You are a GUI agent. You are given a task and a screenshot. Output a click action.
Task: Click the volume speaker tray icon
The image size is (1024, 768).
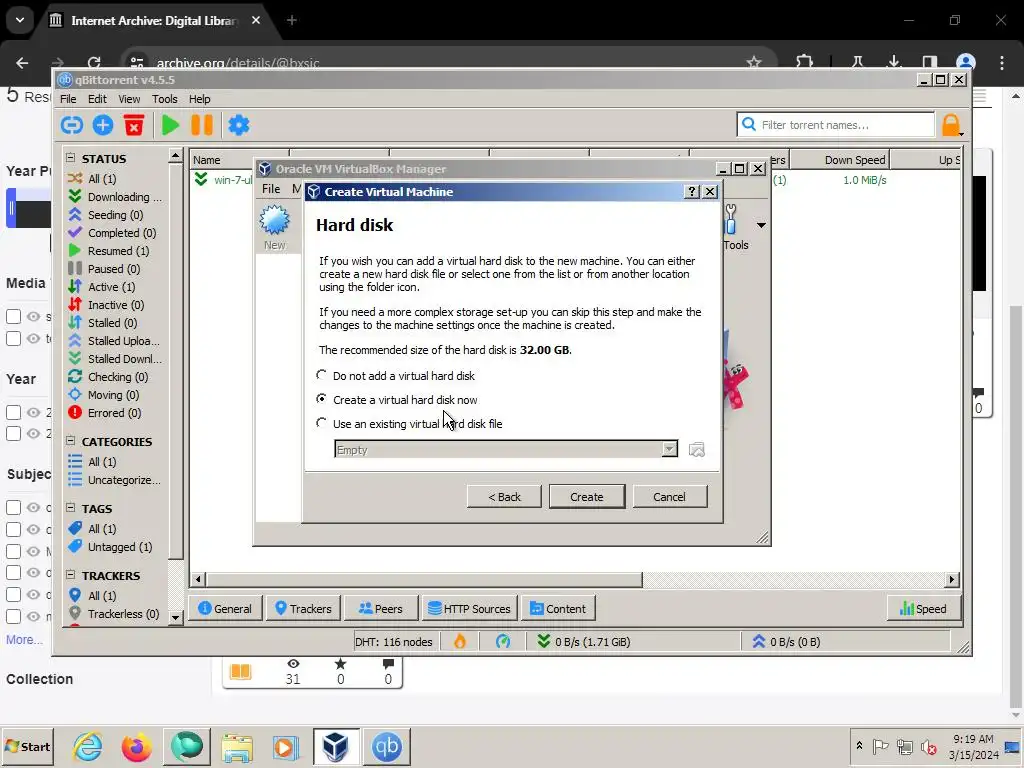point(929,746)
